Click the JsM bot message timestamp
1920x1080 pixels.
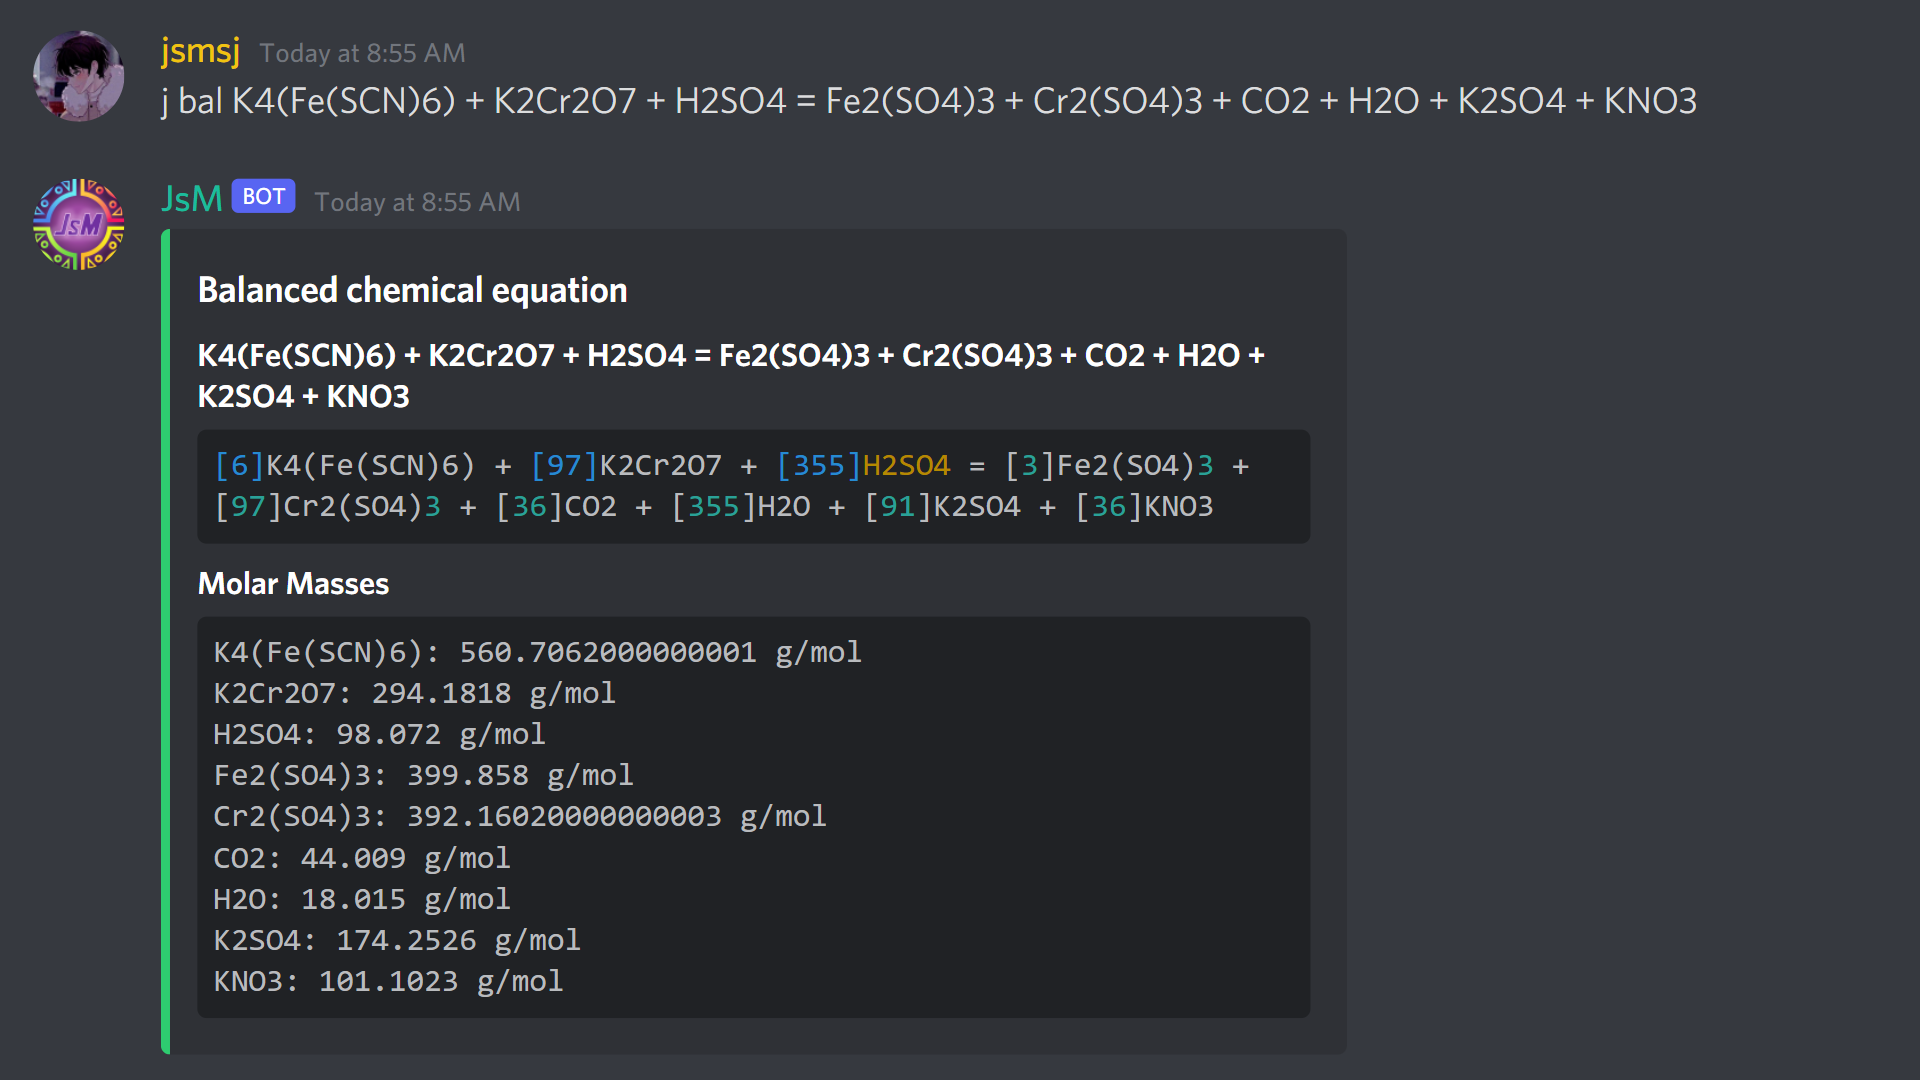click(x=417, y=202)
